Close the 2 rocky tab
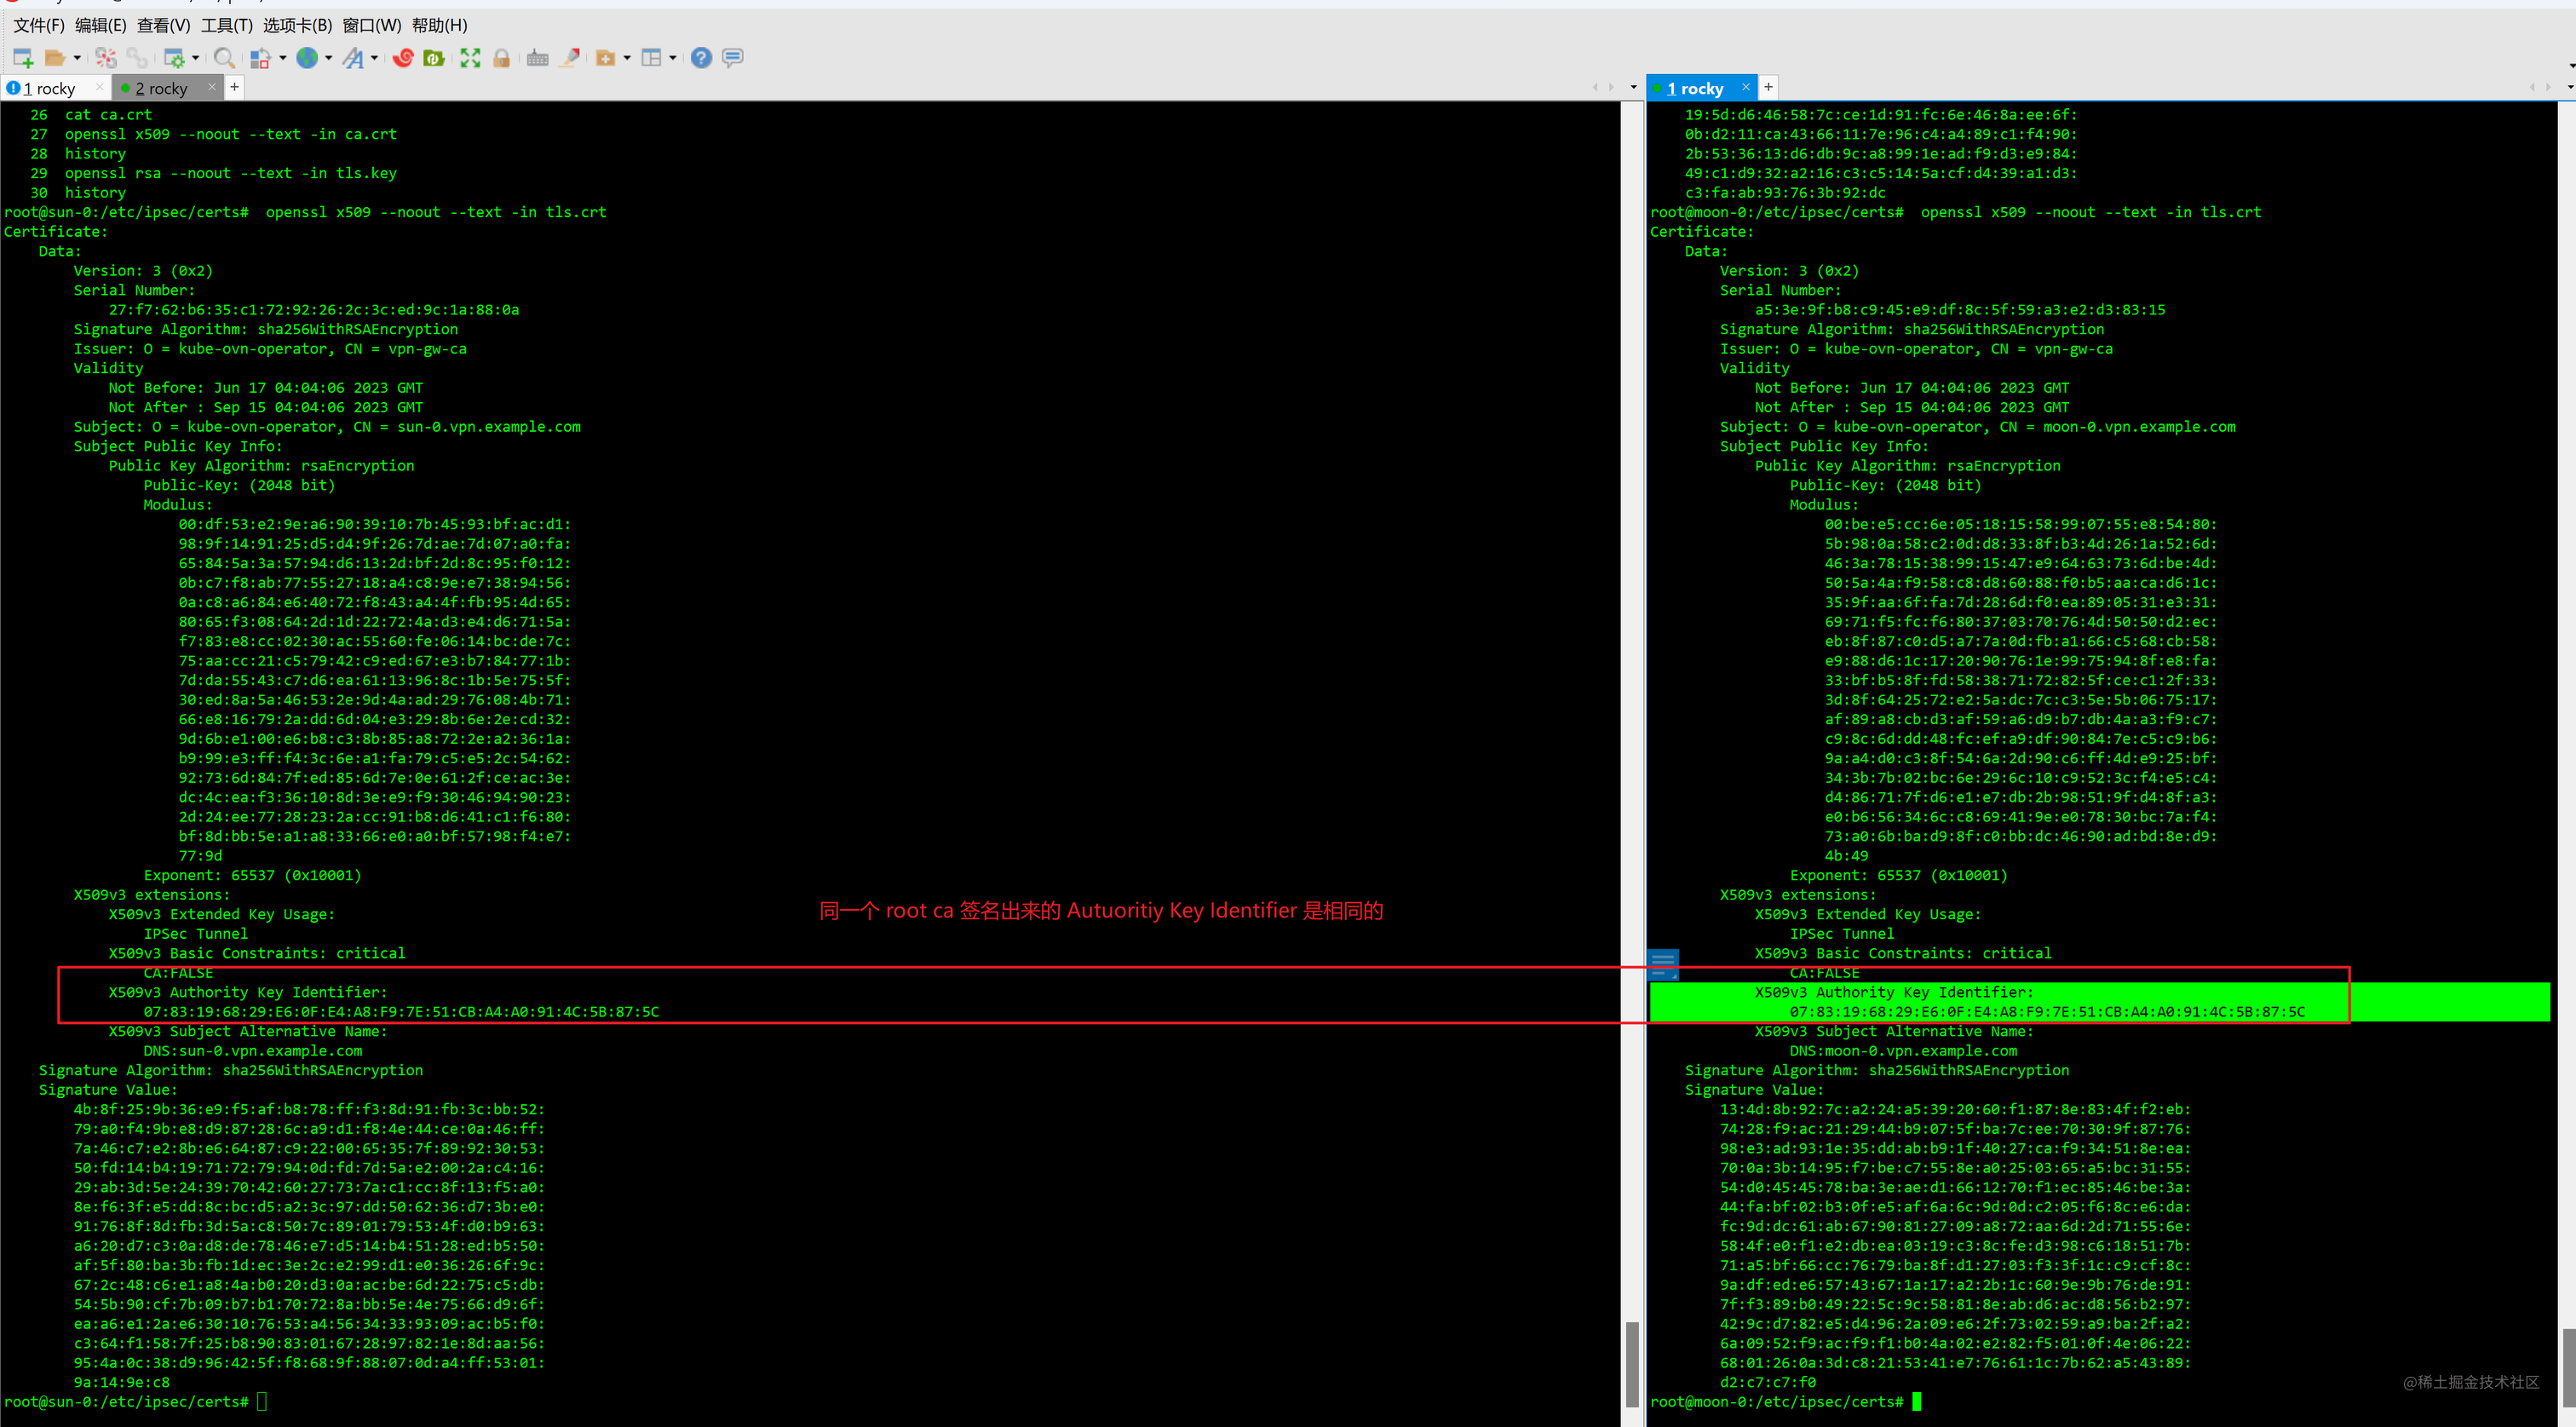The width and height of the screenshot is (2576, 1427). pos(211,88)
